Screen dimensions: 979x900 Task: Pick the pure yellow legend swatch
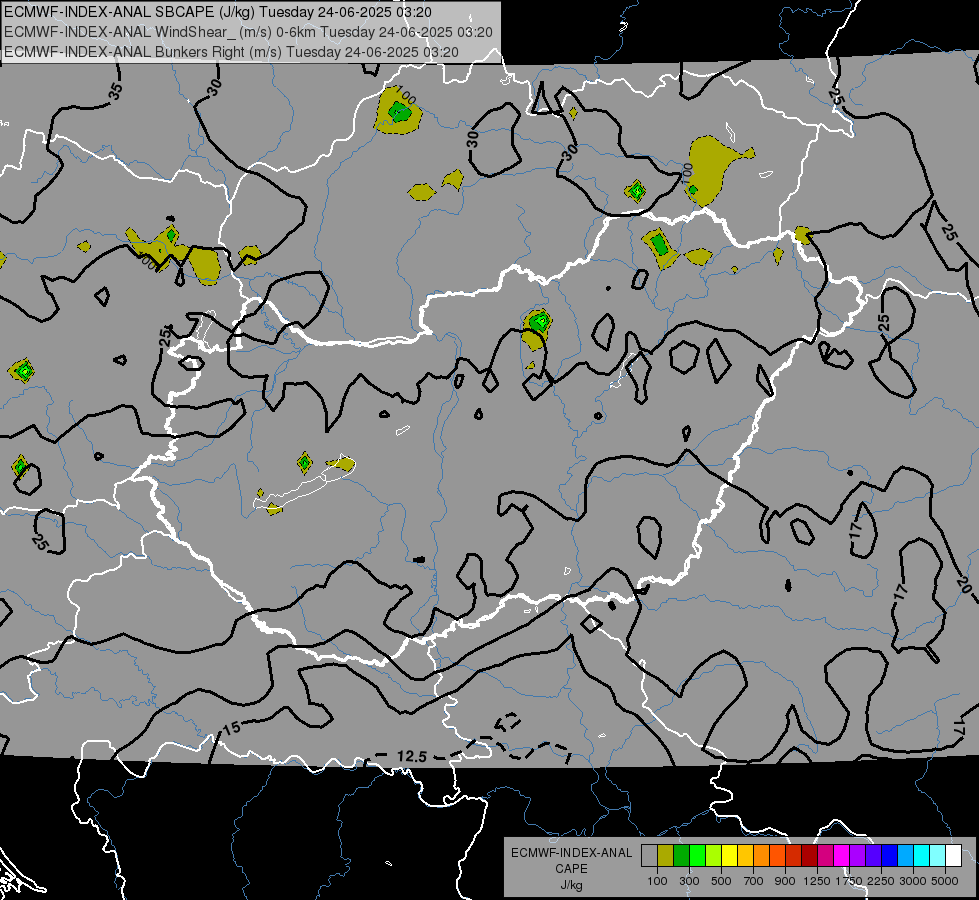729,856
